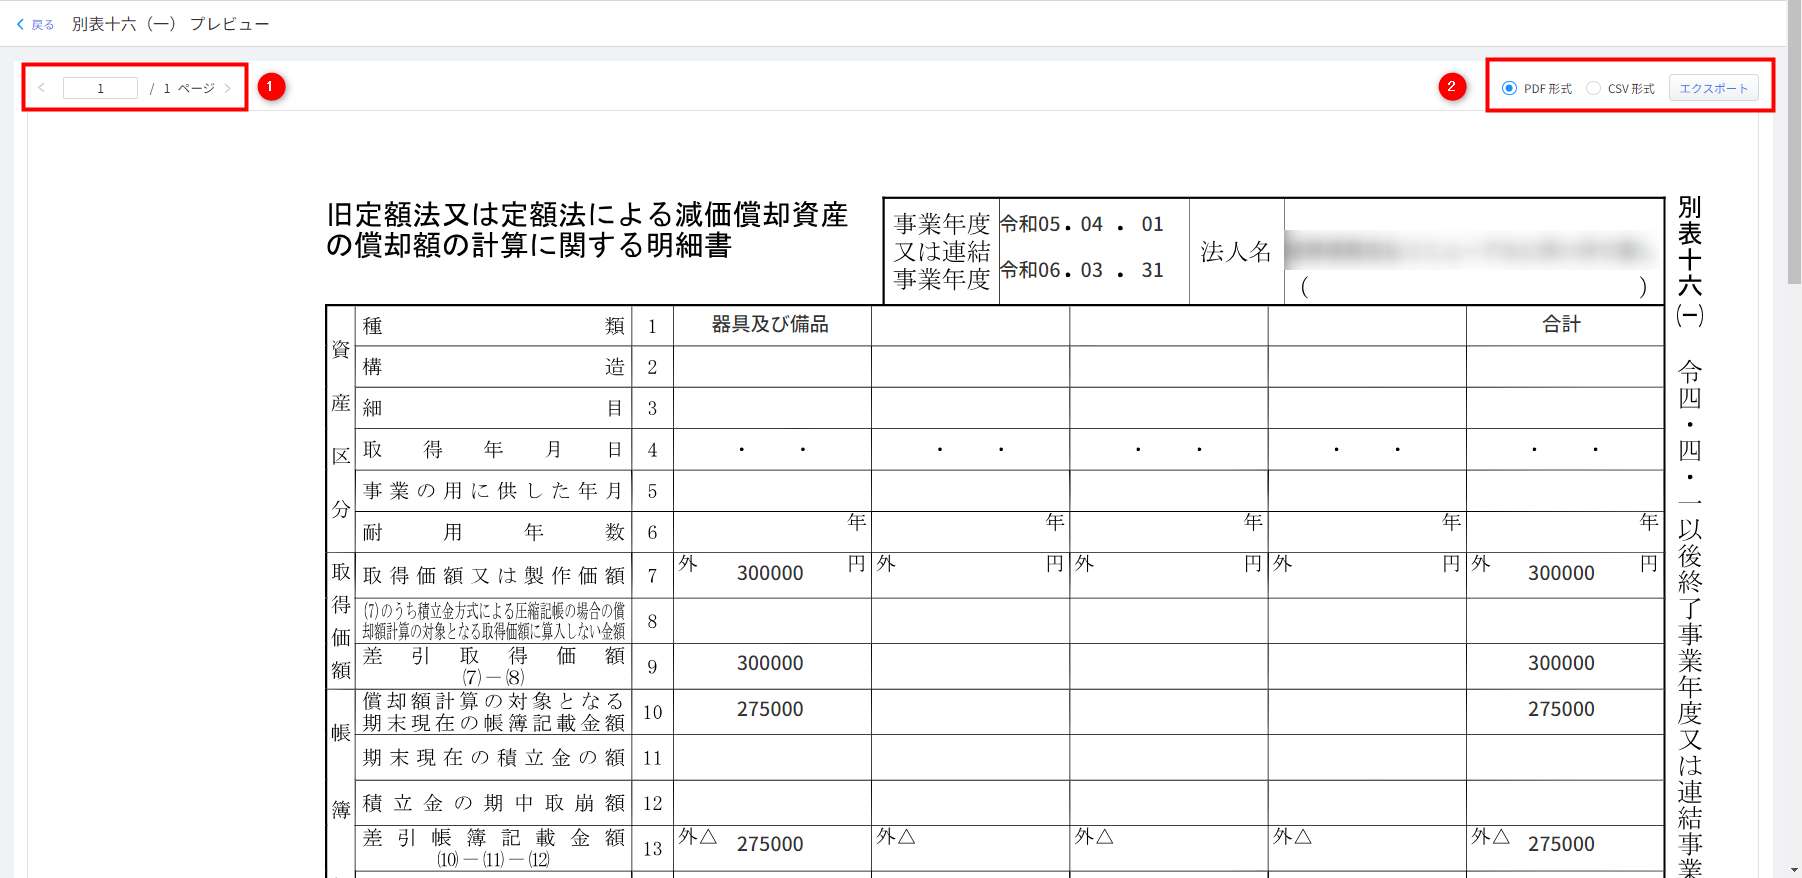The image size is (1802, 878).
Task: Click 300000 in row 9 合計 column
Action: point(1561,663)
